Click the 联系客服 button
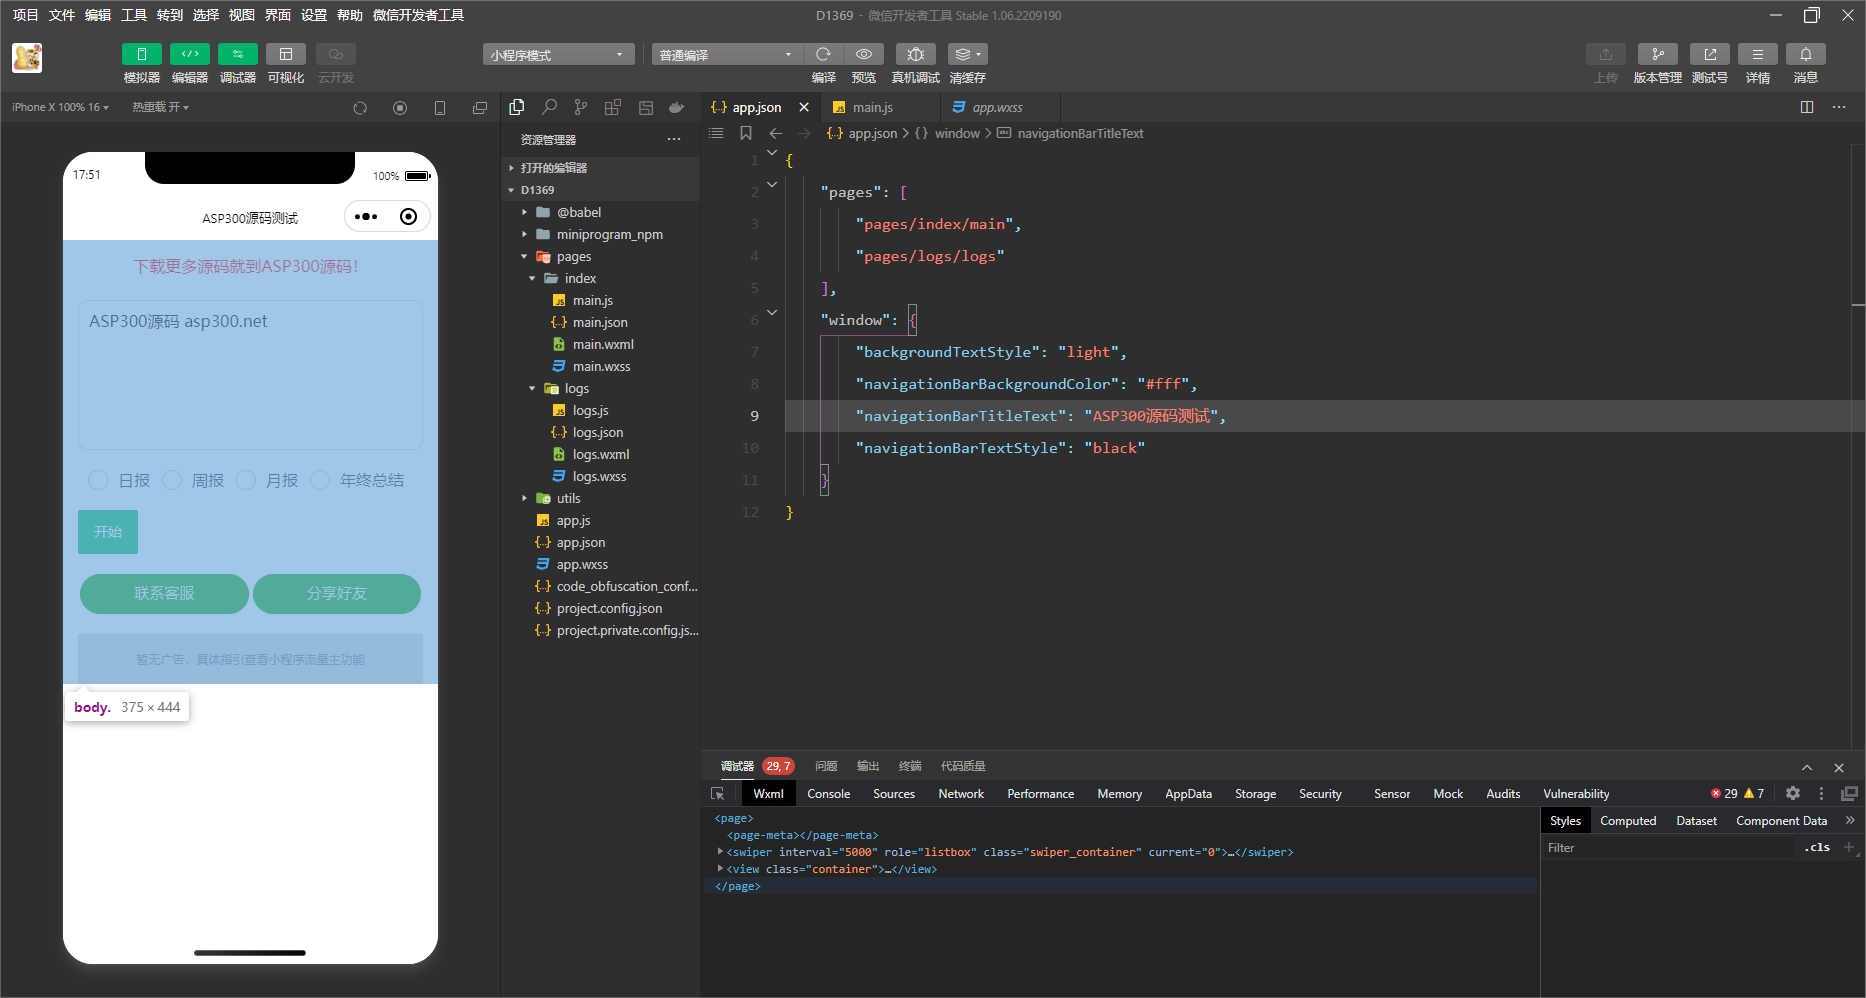This screenshot has width=1866, height=998. click(x=164, y=593)
